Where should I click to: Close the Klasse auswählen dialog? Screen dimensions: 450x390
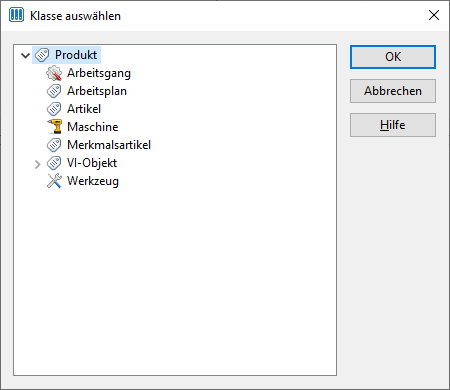tap(434, 15)
